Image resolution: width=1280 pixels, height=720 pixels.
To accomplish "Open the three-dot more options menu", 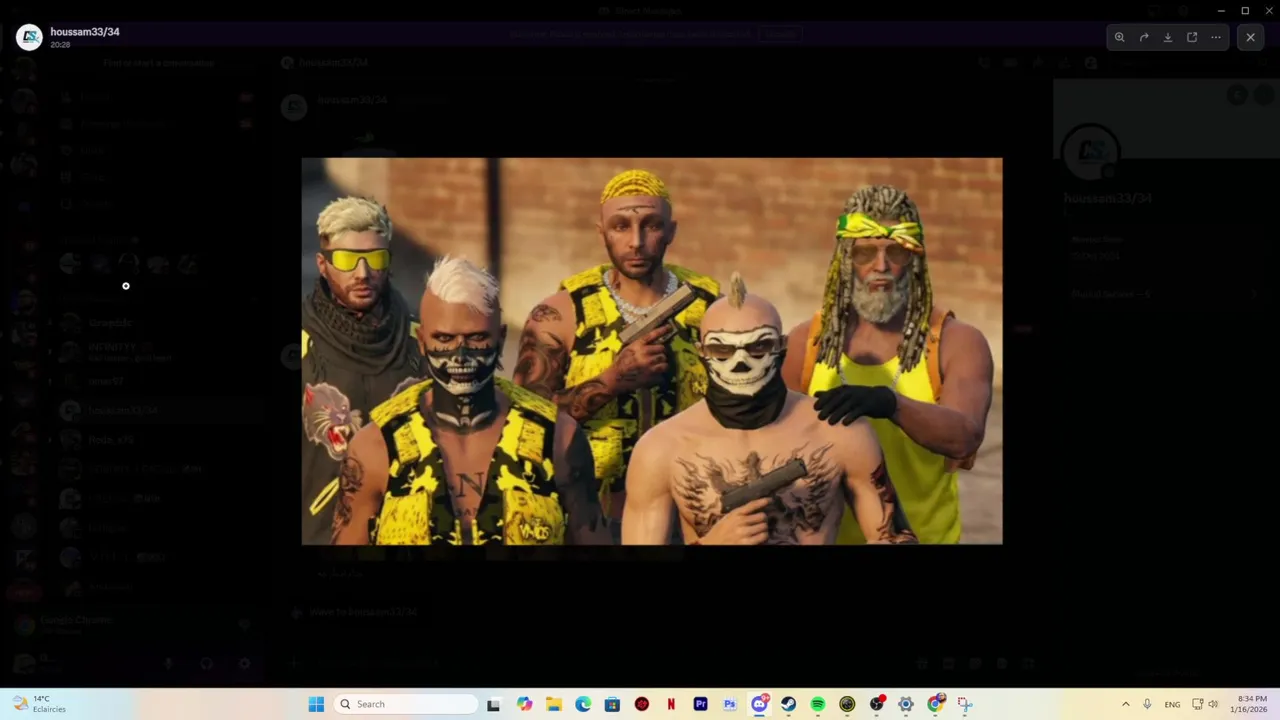I will point(1216,37).
